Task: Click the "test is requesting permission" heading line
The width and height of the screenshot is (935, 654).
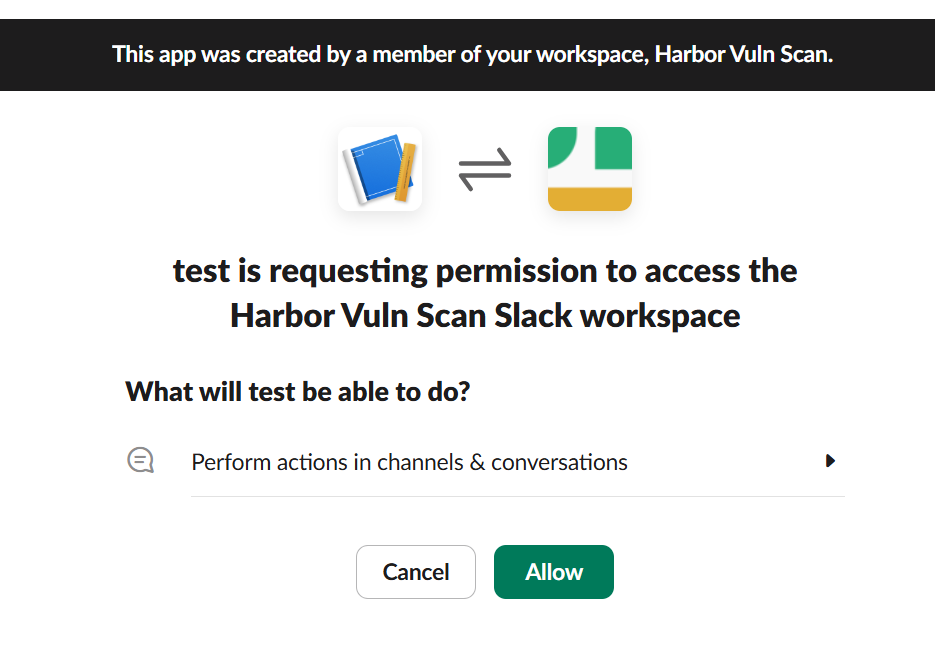Action: [485, 271]
